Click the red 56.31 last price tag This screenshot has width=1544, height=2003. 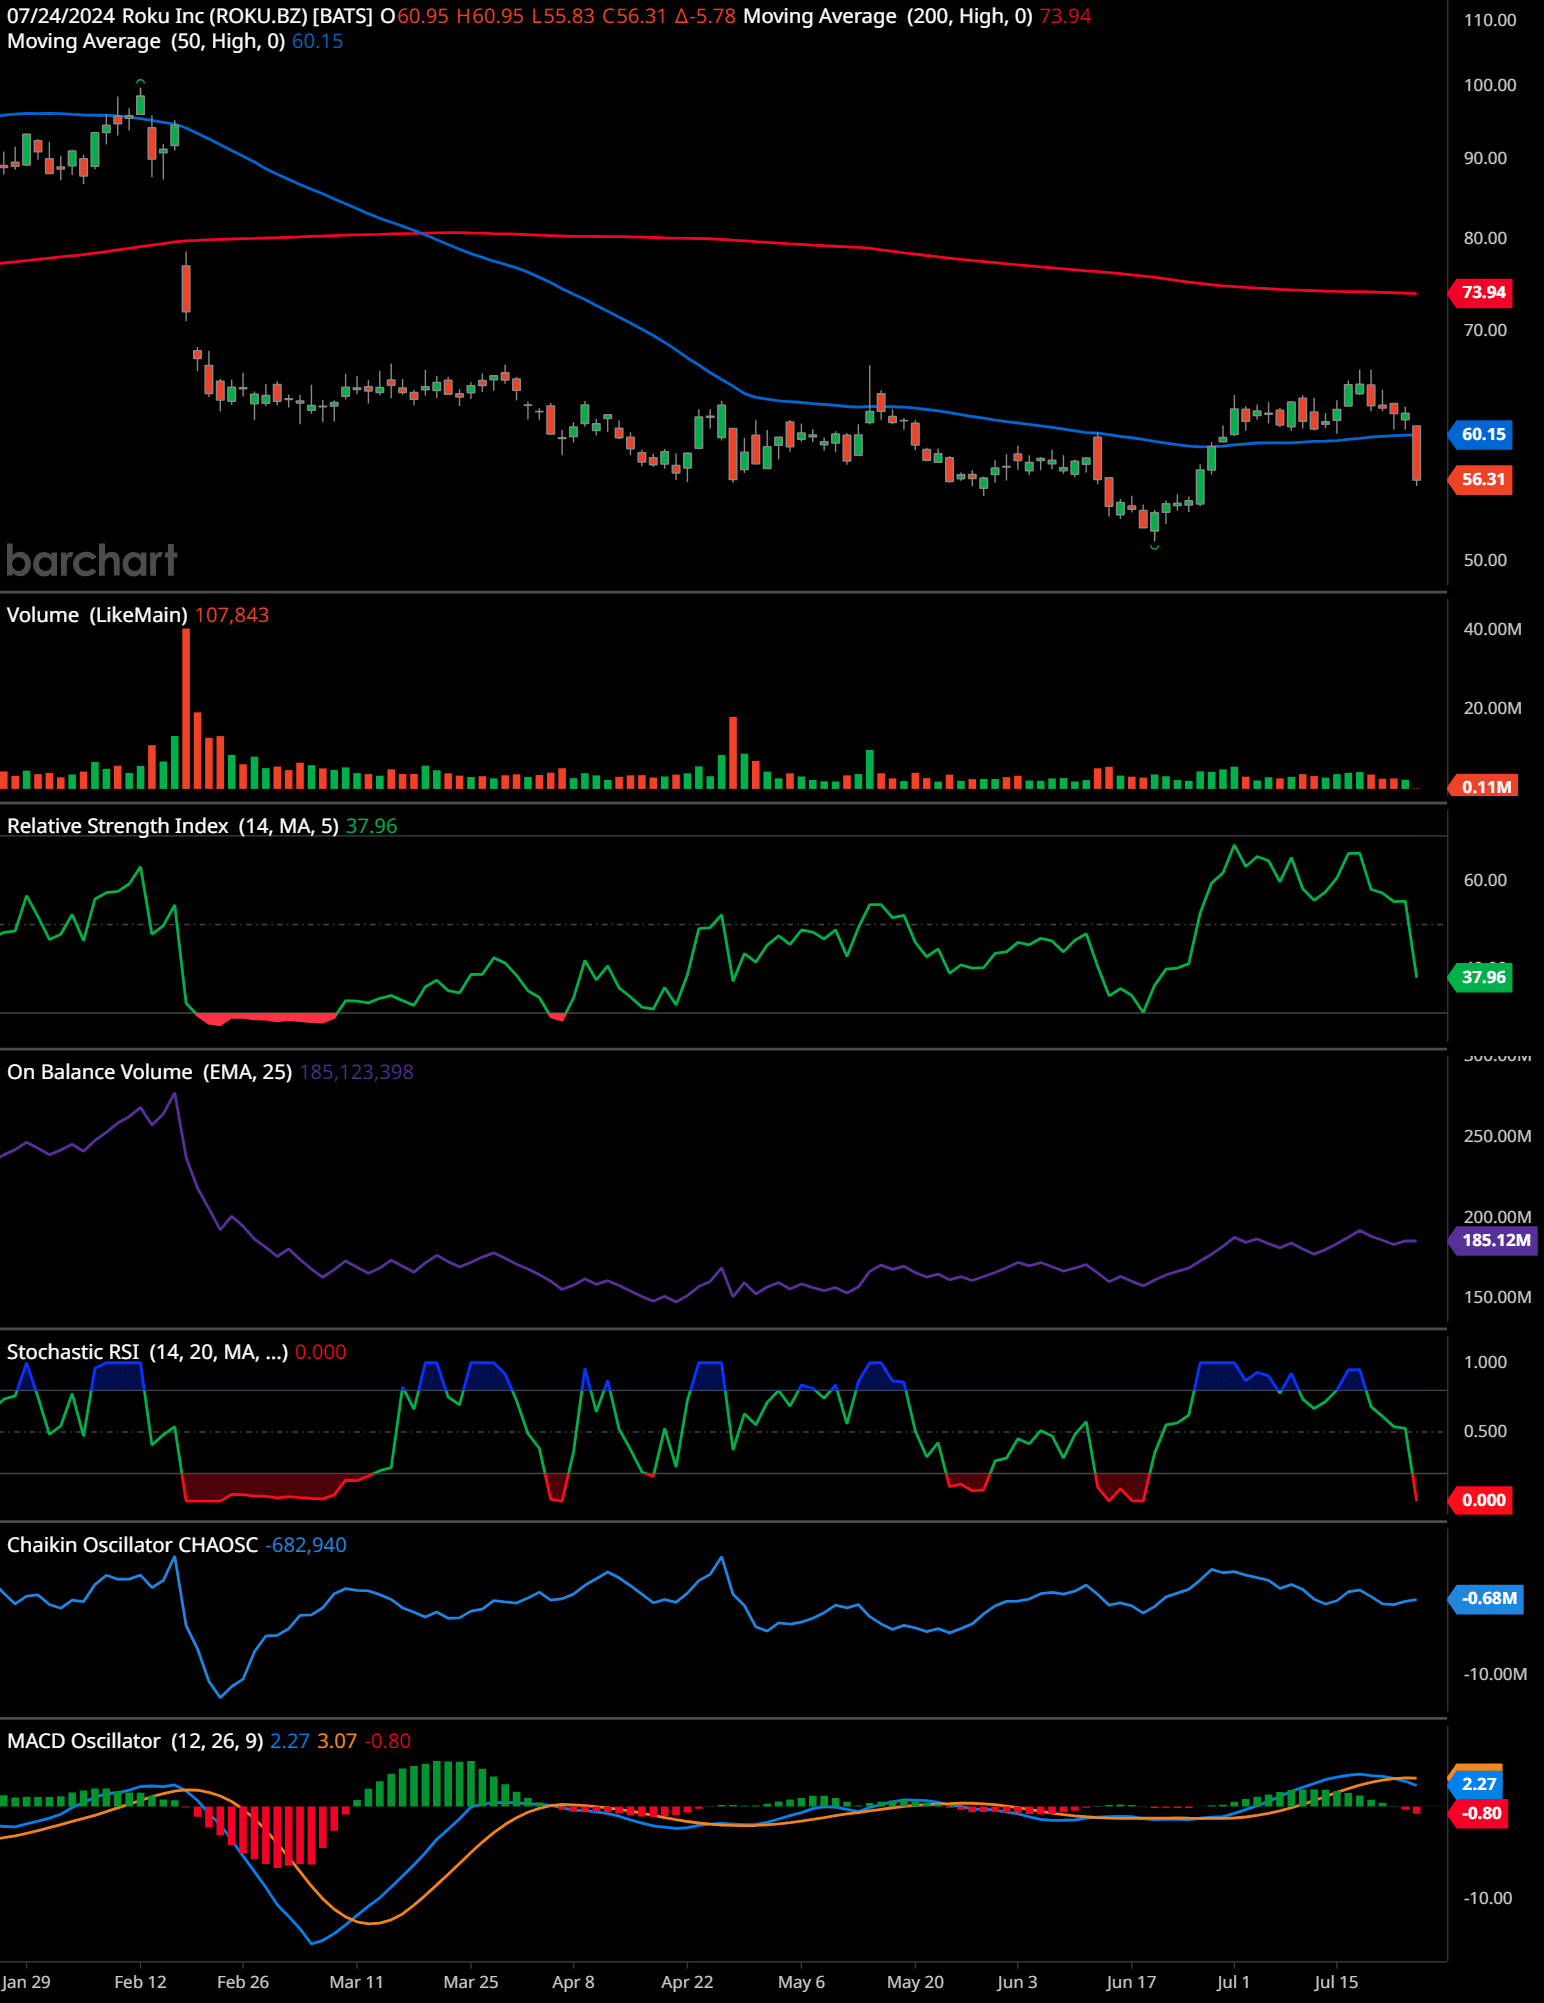(1481, 479)
